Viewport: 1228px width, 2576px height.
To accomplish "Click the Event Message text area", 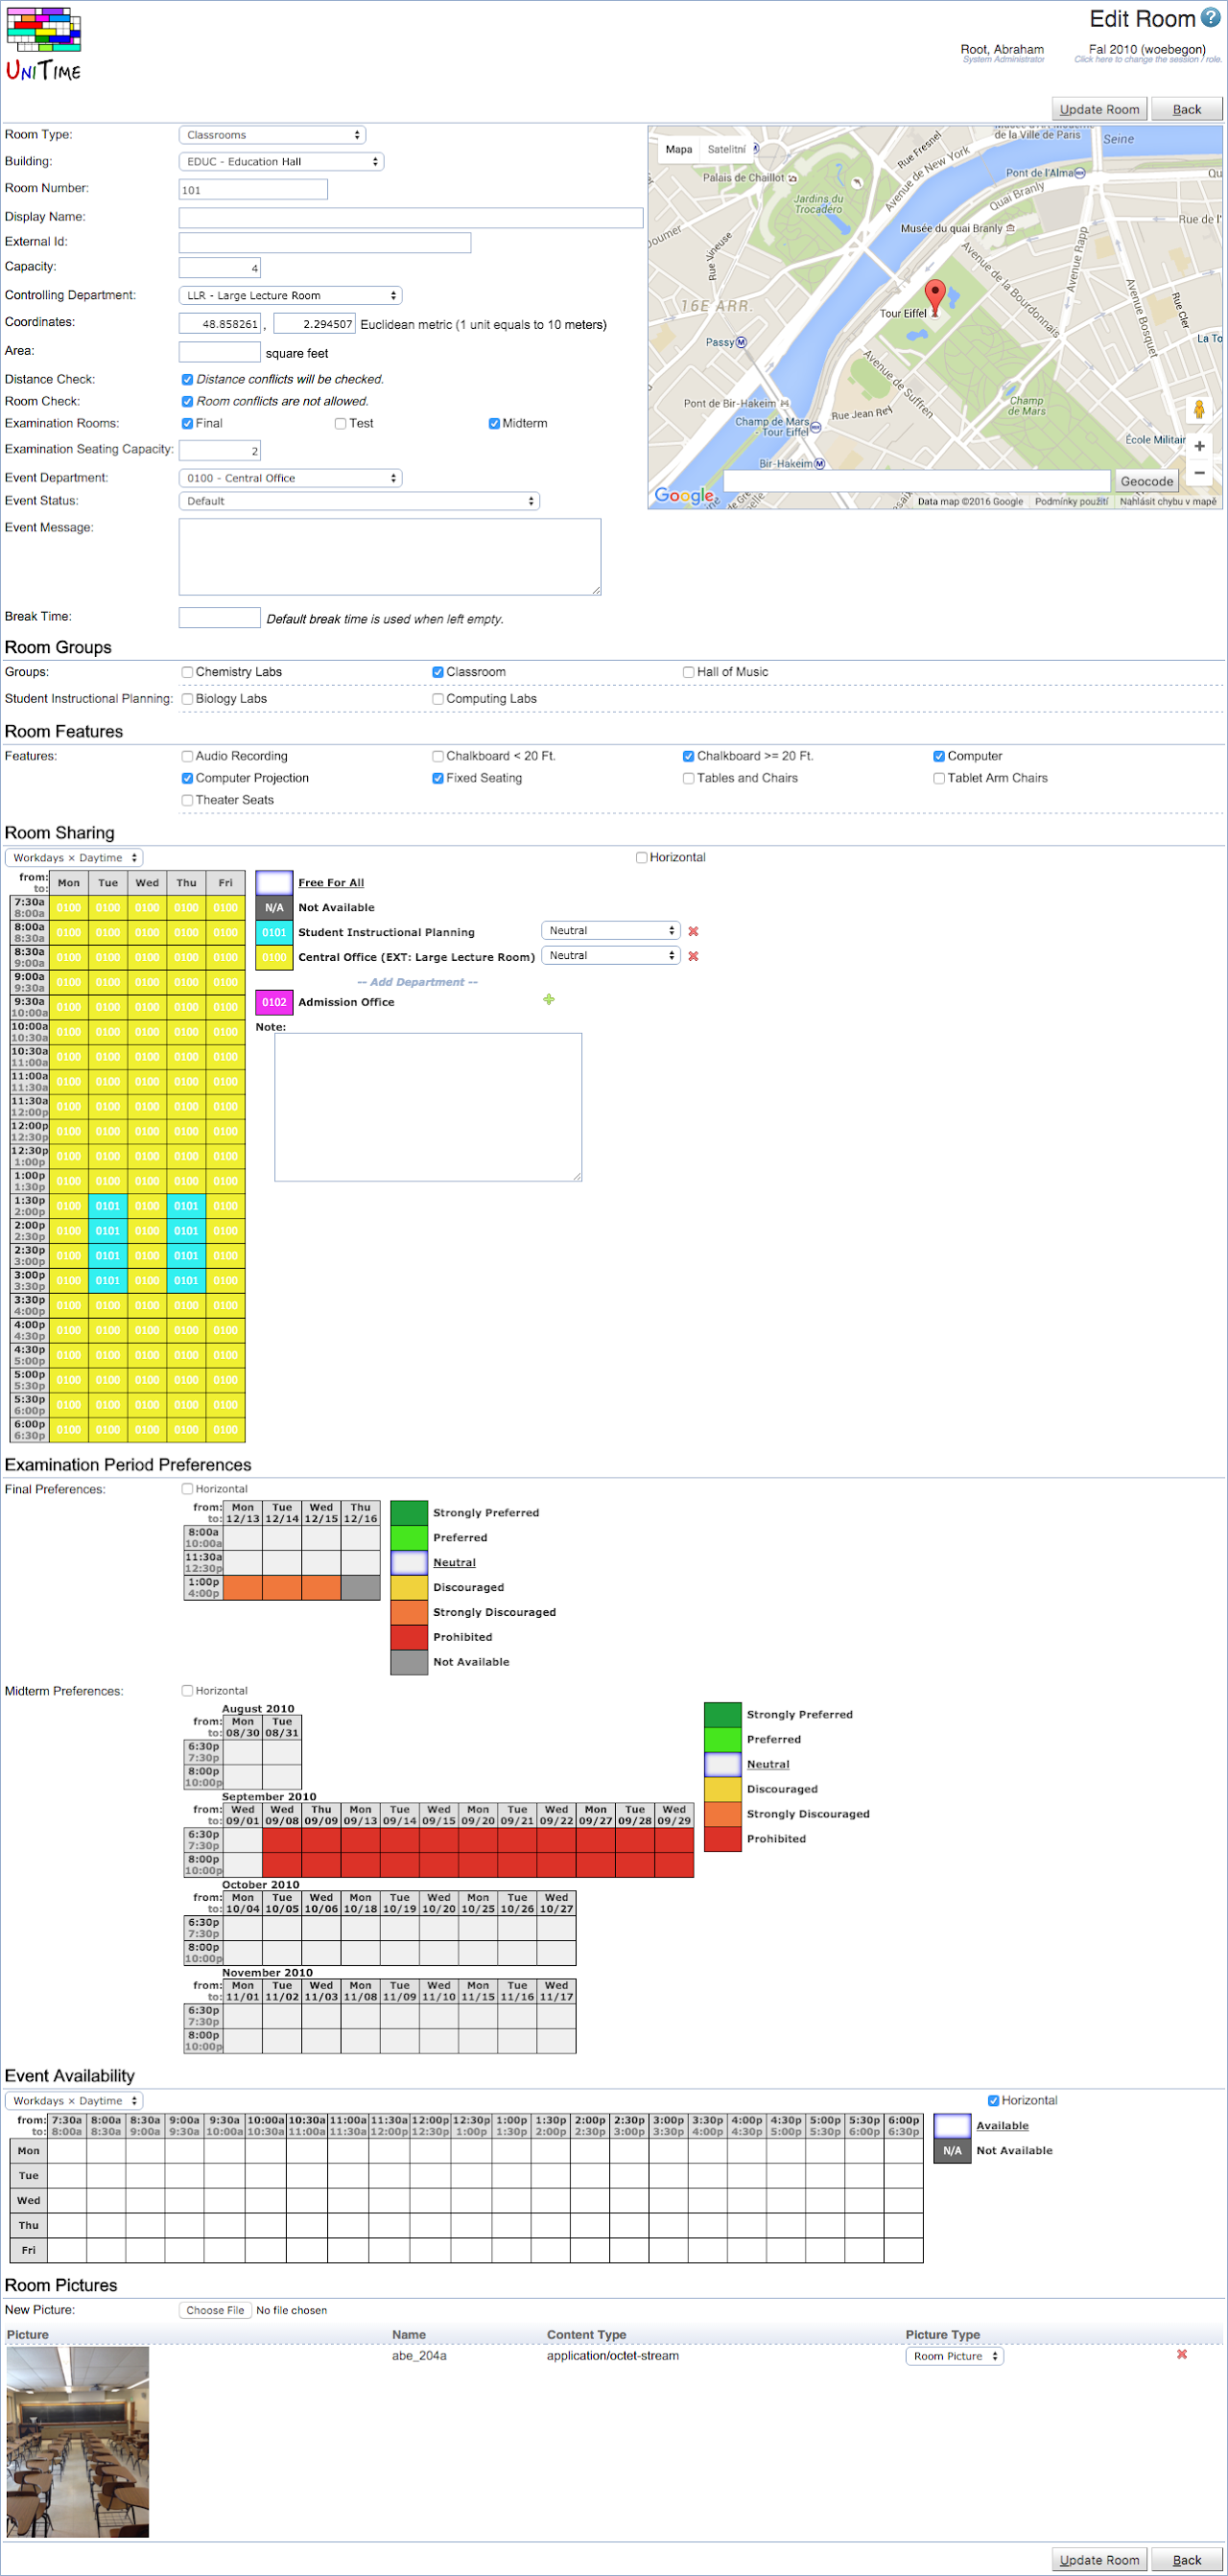I will pyautogui.click(x=390, y=556).
